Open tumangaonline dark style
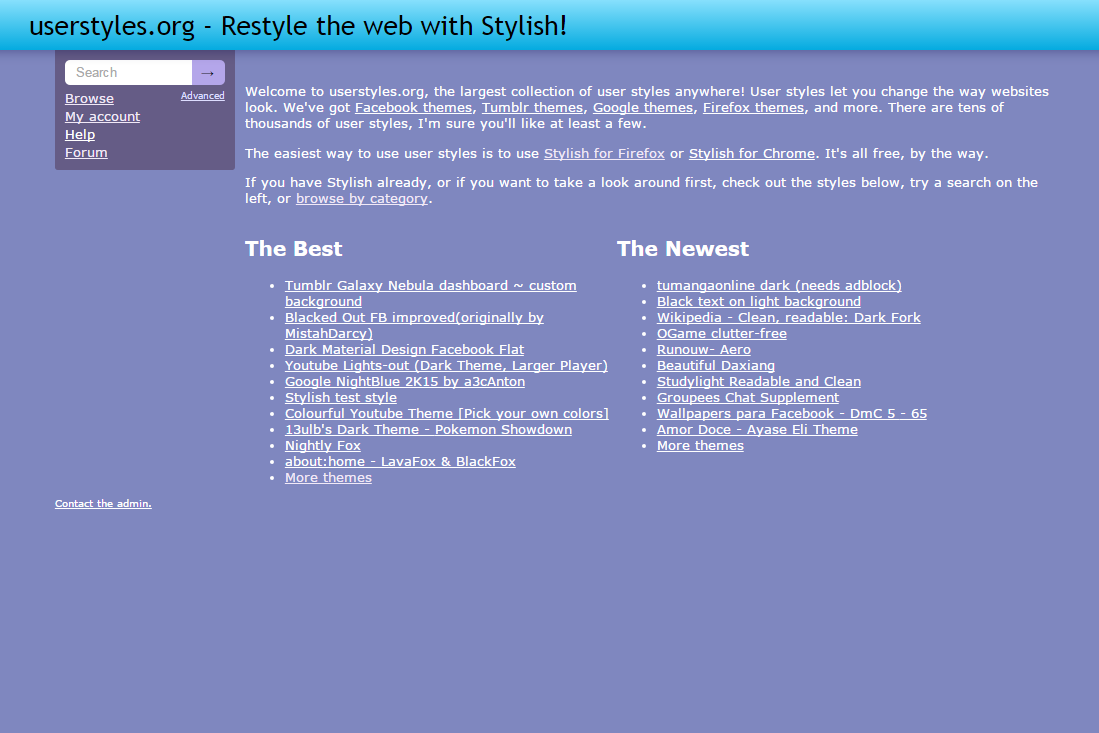The height and width of the screenshot is (733, 1099). [779, 286]
